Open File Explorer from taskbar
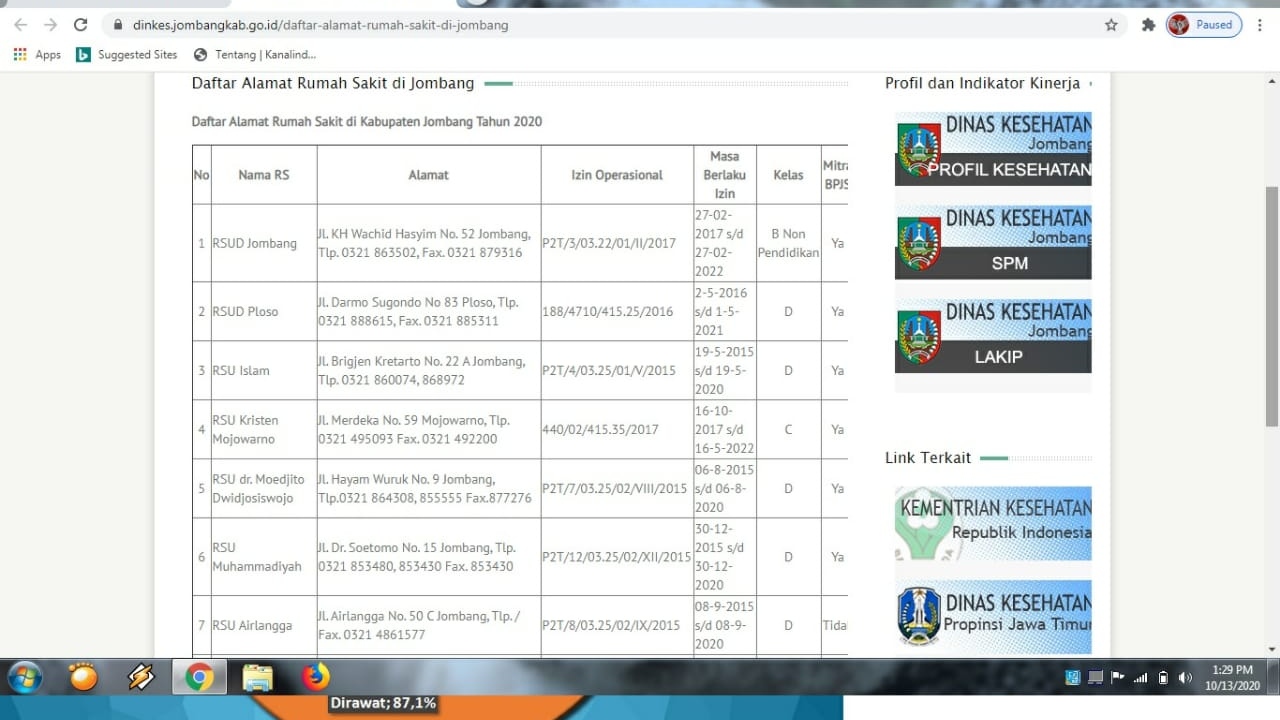Screen dimensions: 1280x720 257,678
